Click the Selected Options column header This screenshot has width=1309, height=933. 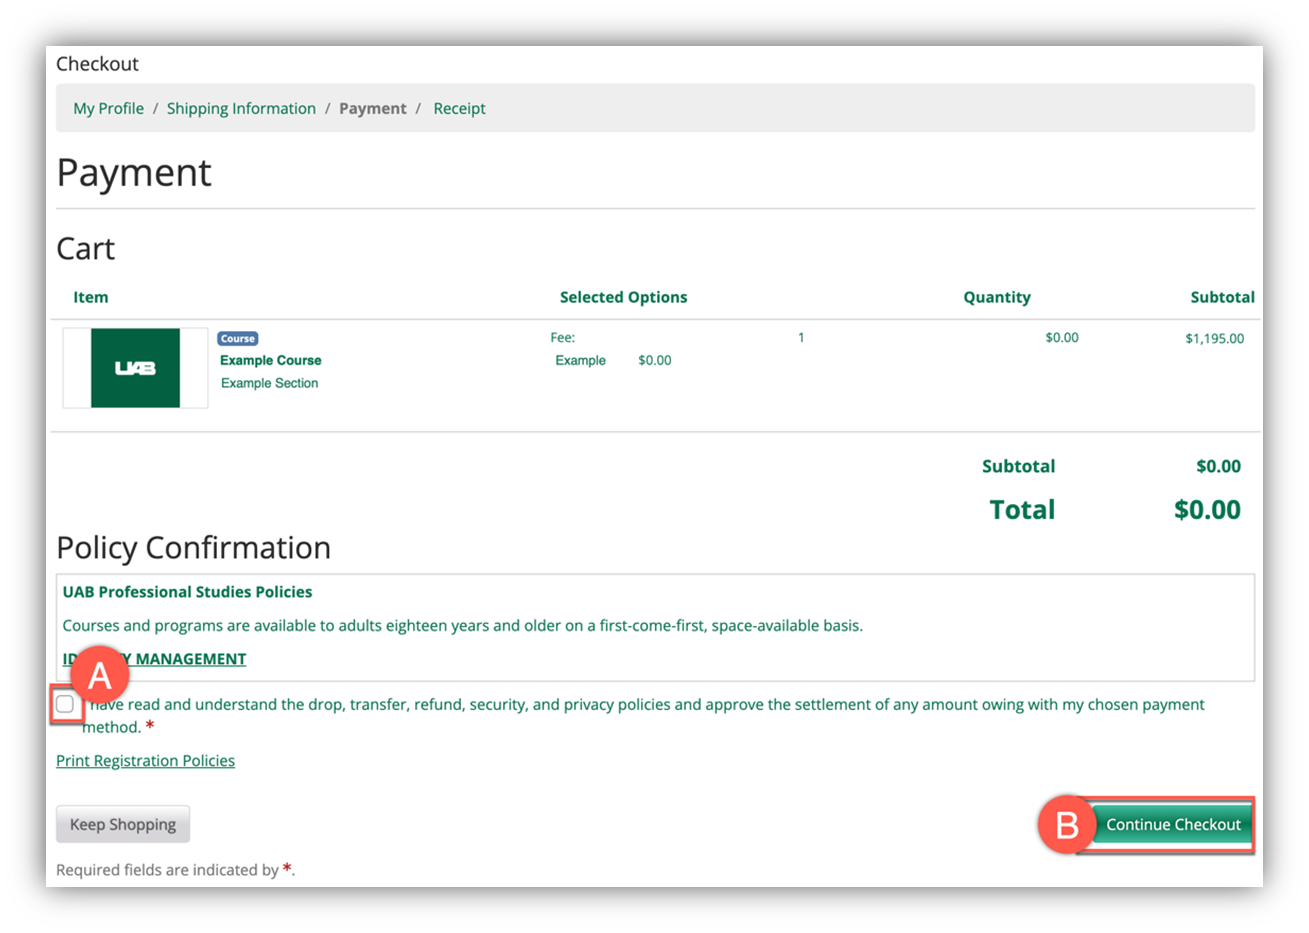pyautogui.click(x=623, y=298)
